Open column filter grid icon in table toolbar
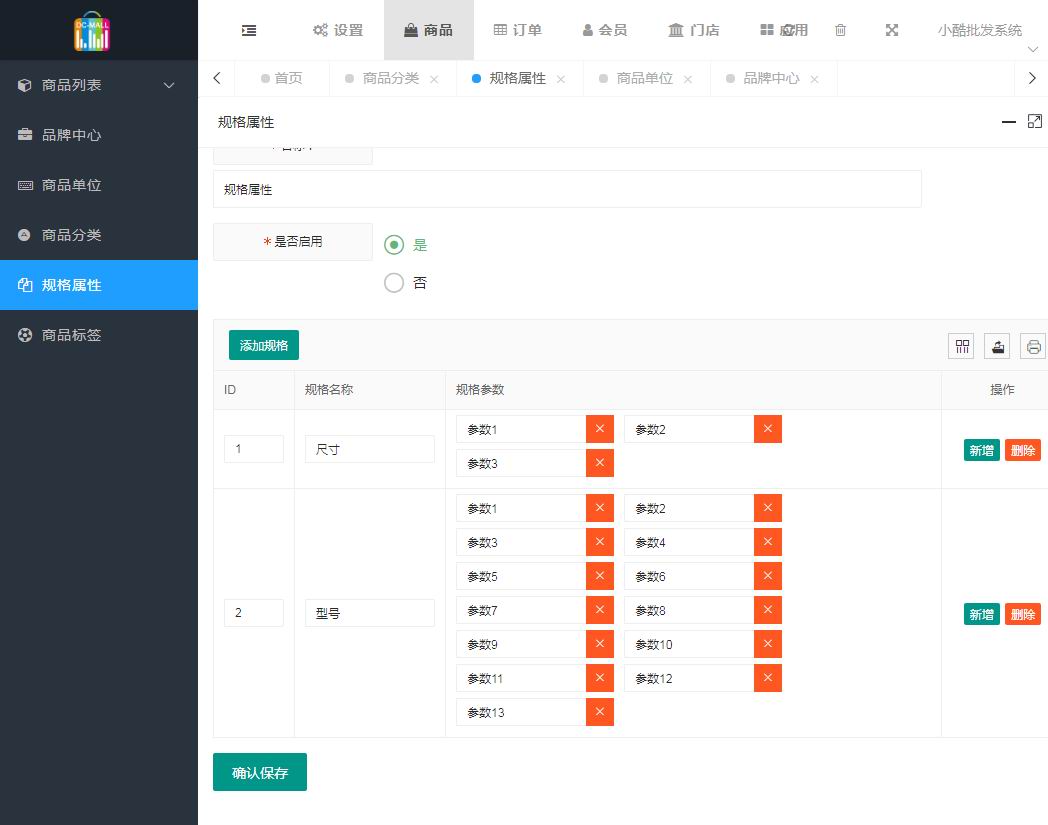Screen dimensions: 1048x825 [x=962, y=346]
